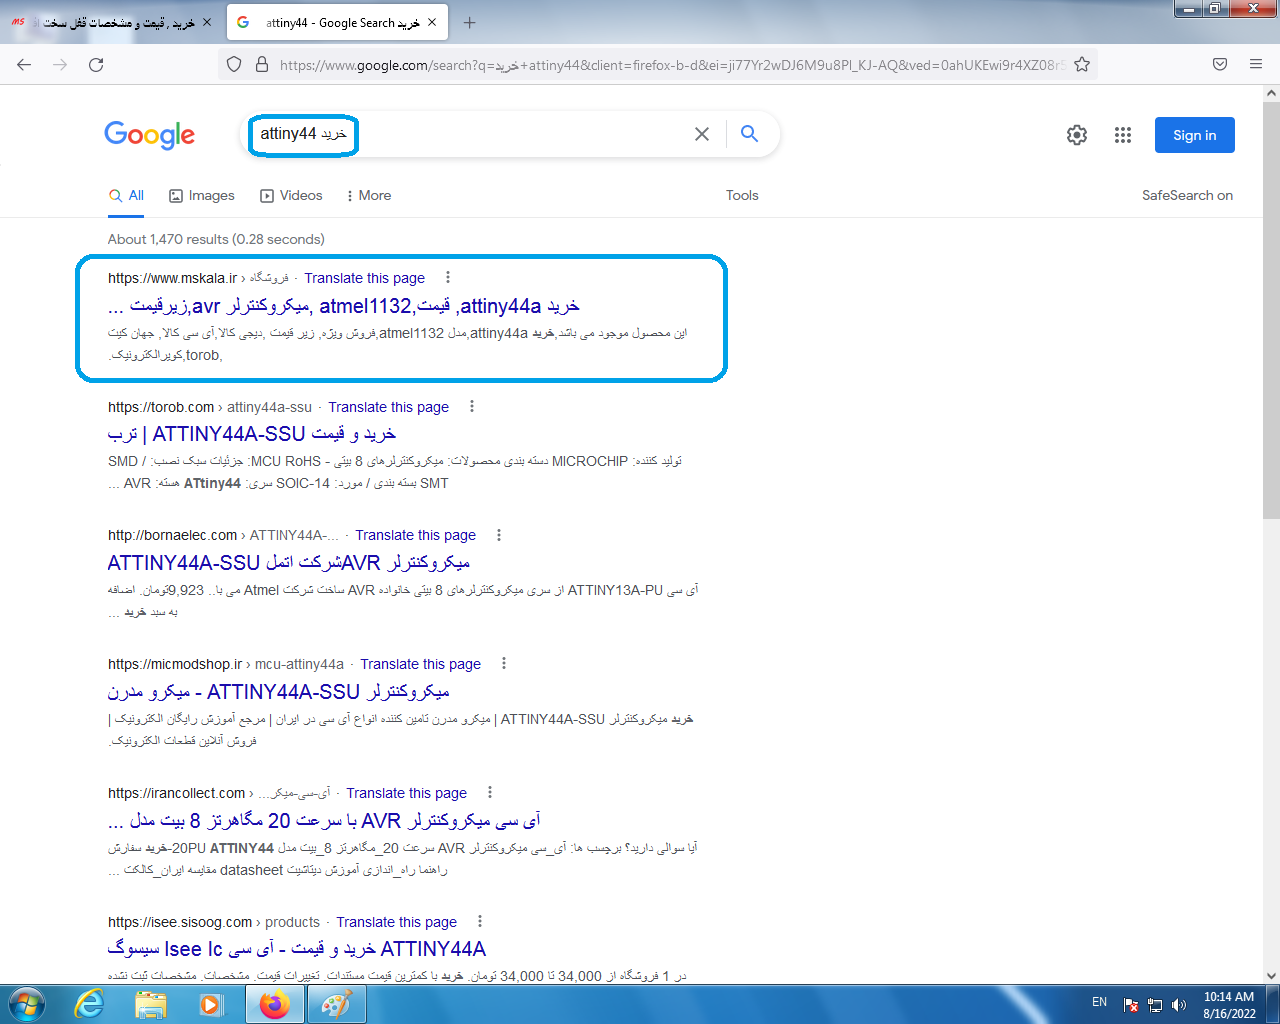
Task: Clear the search box with the X
Action: 702,134
